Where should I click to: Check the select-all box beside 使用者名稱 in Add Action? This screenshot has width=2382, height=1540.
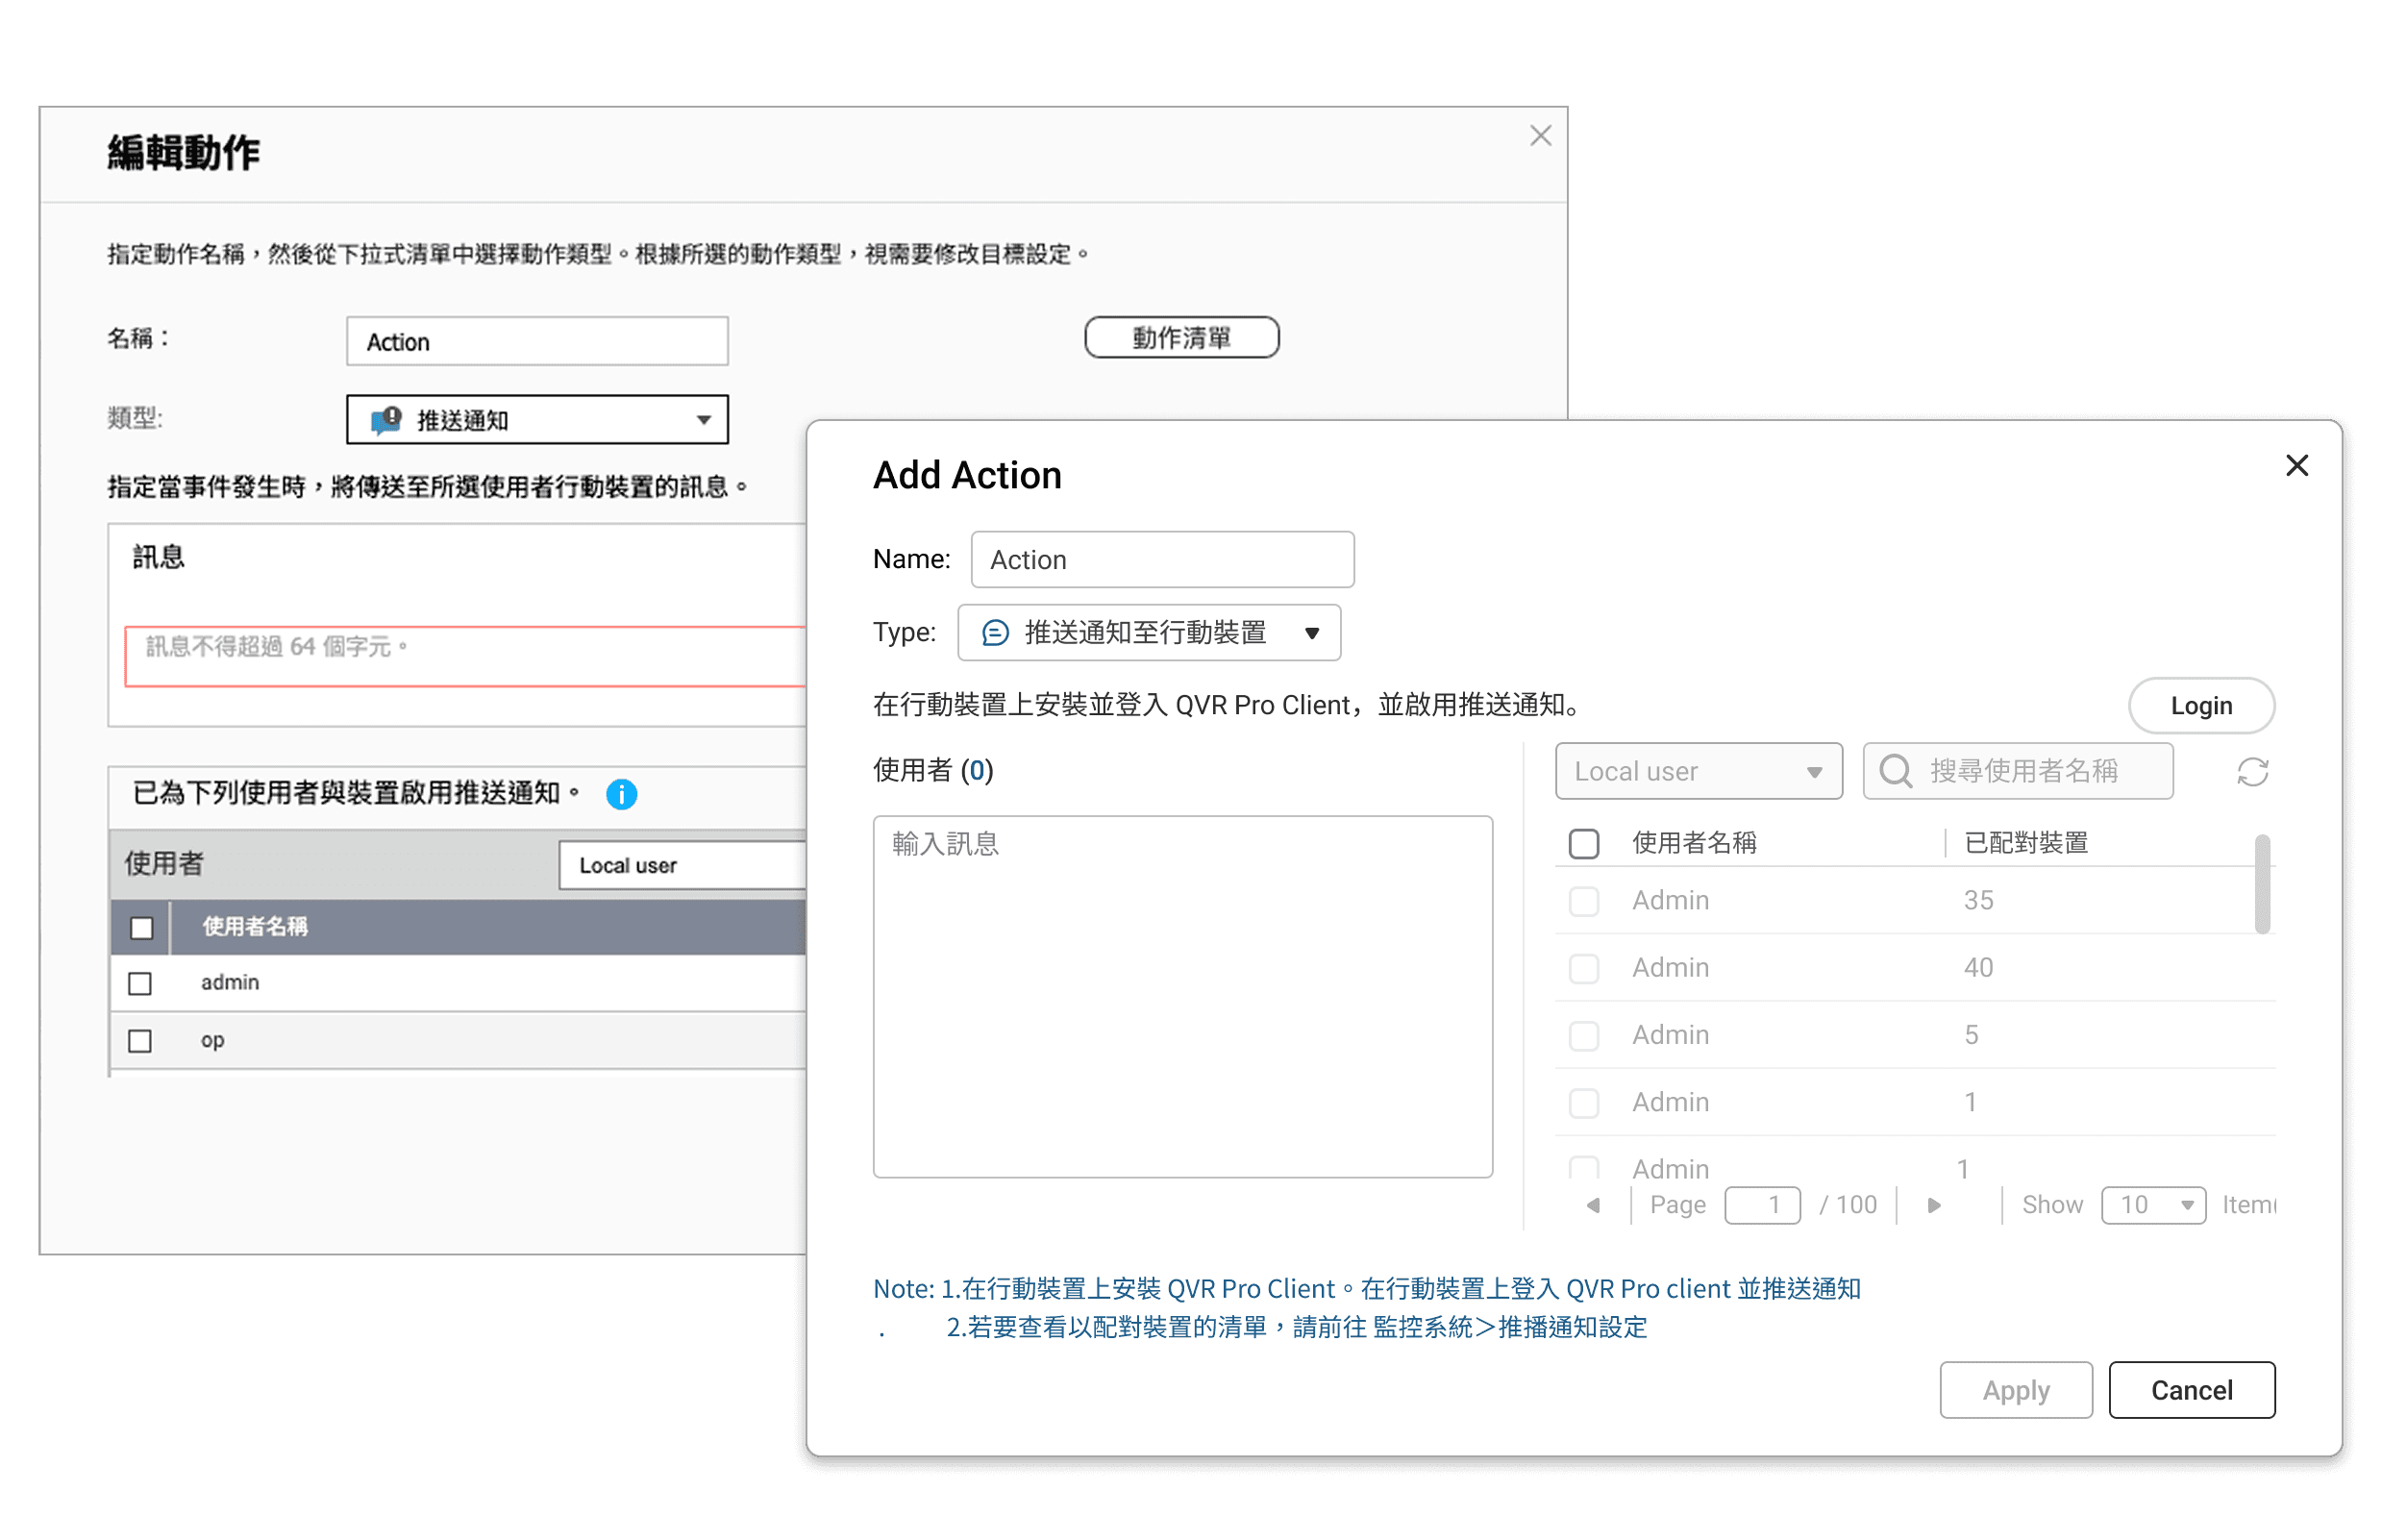[1583, 843]
